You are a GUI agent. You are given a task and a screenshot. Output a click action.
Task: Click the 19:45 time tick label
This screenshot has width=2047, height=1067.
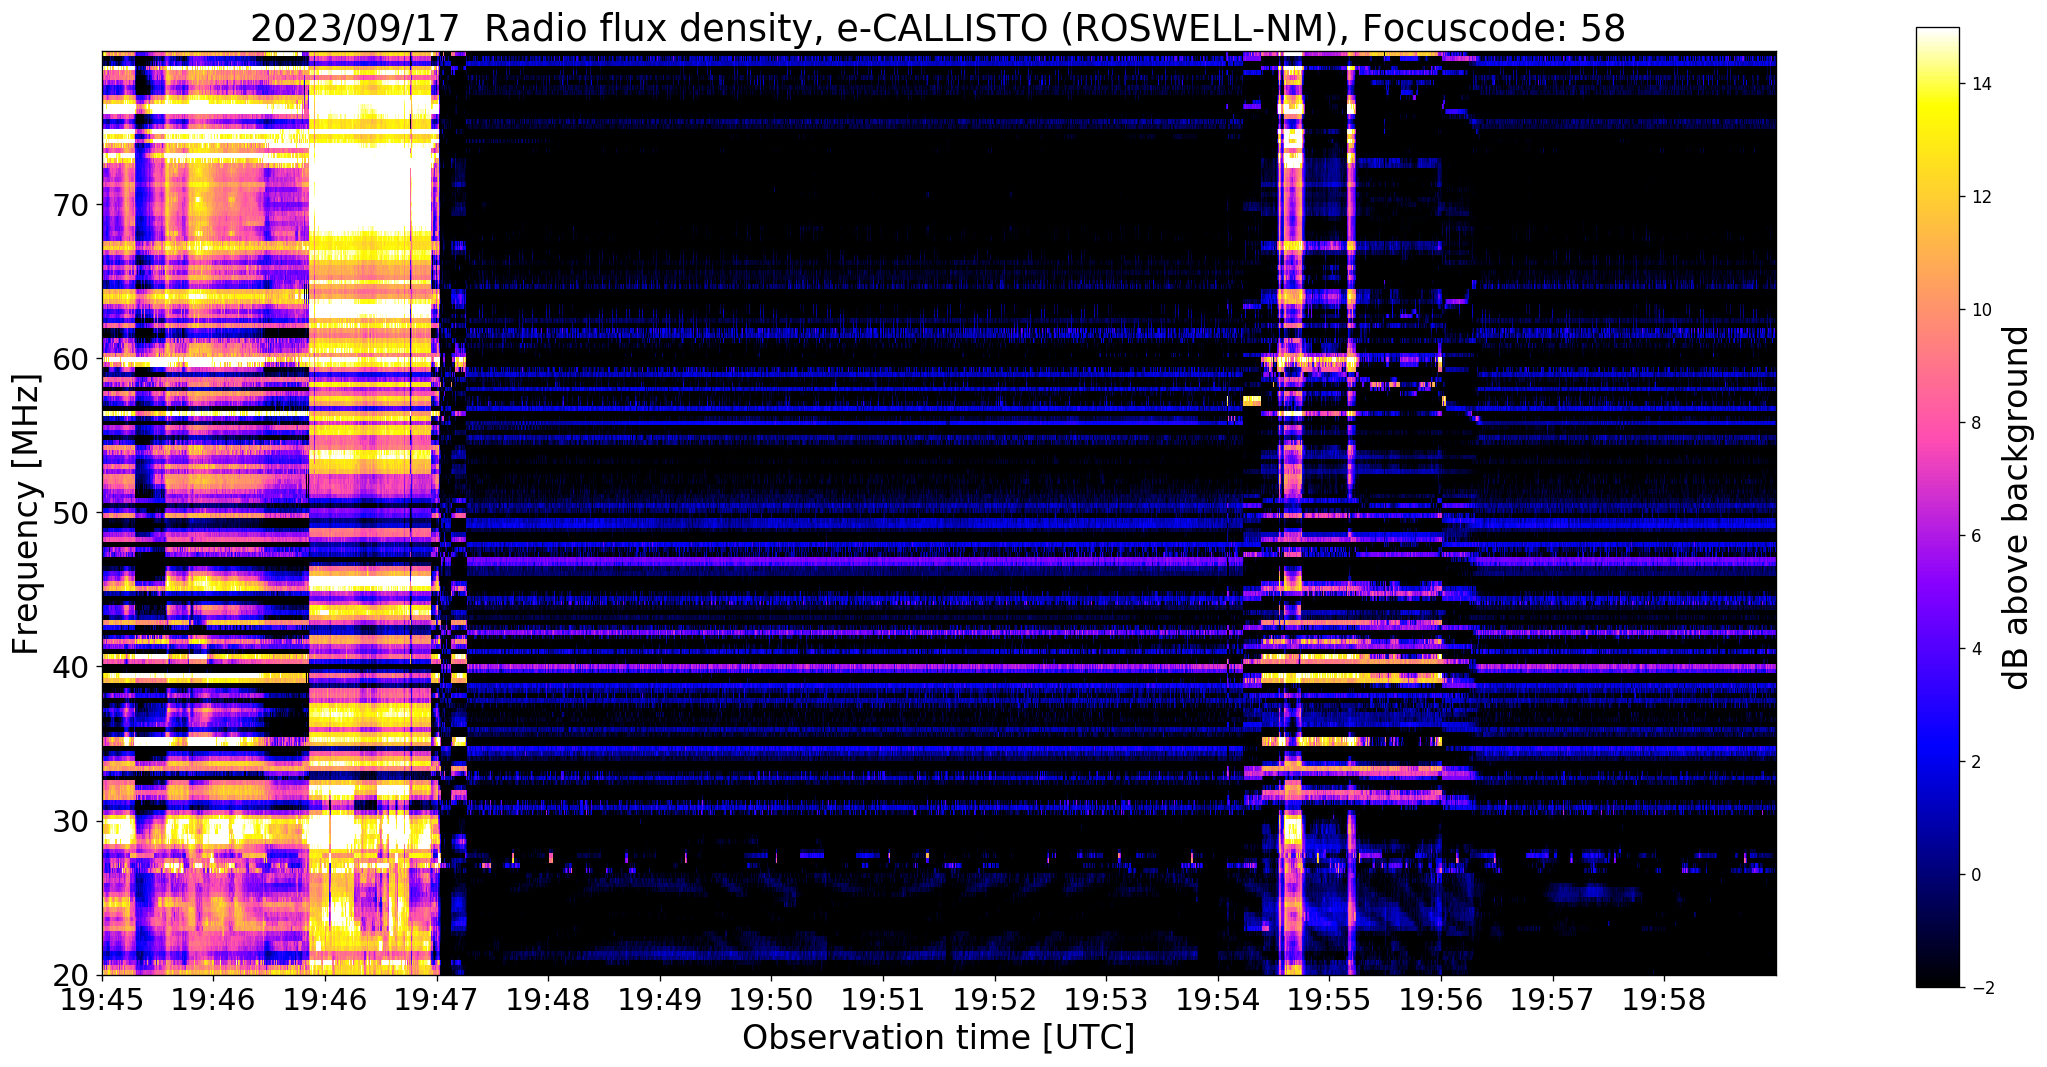[102, 1001]
